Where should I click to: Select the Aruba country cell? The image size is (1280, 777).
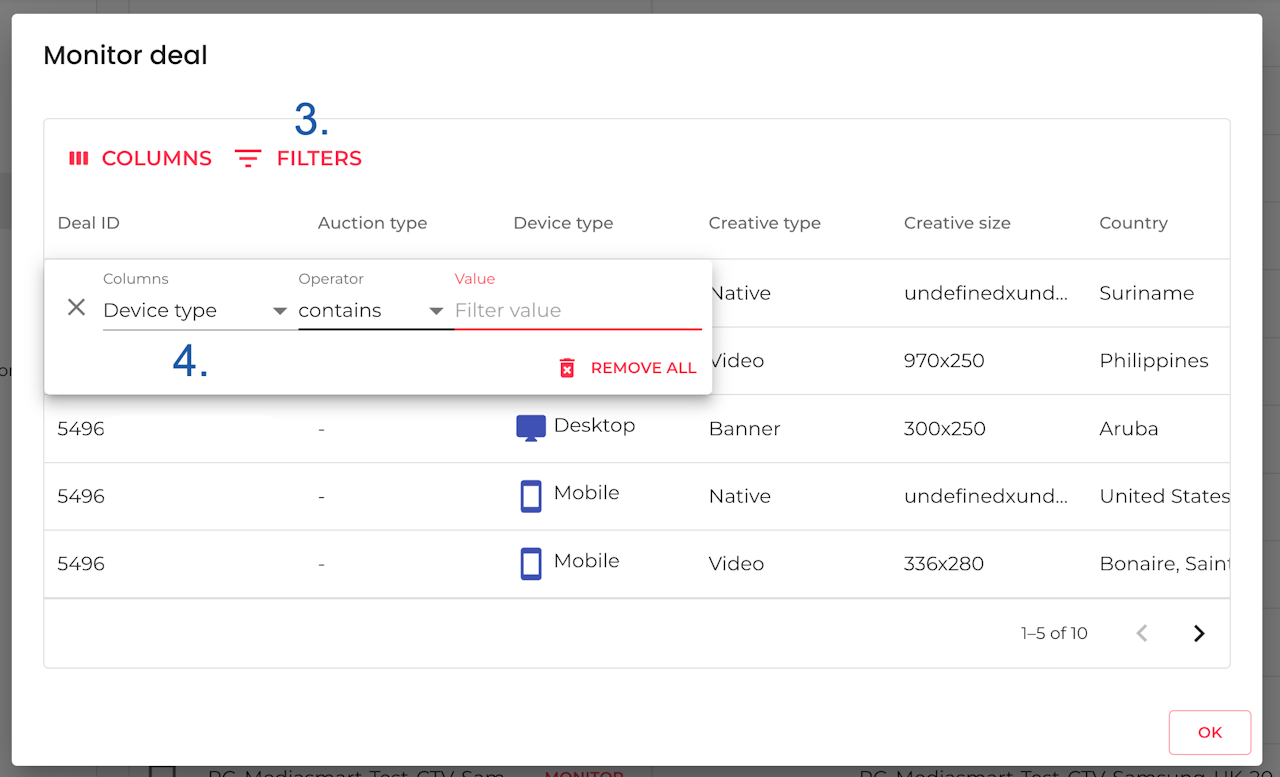point(1129,429)
